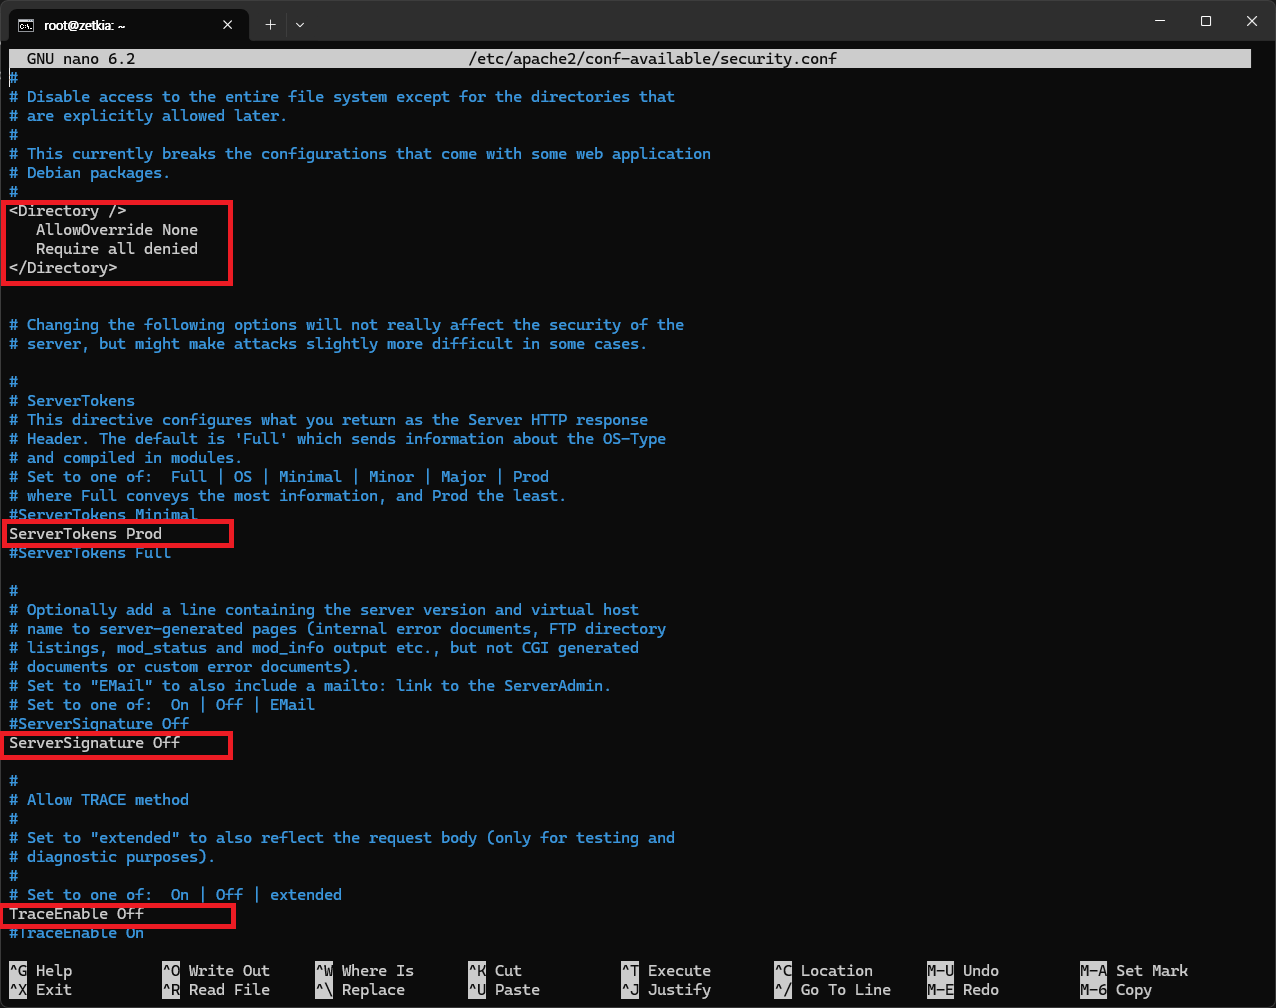Image resolution: width=1276 pixels, height=1008 pixels.
Task: Click the security.conf file path in nano header
Action: 652,59
